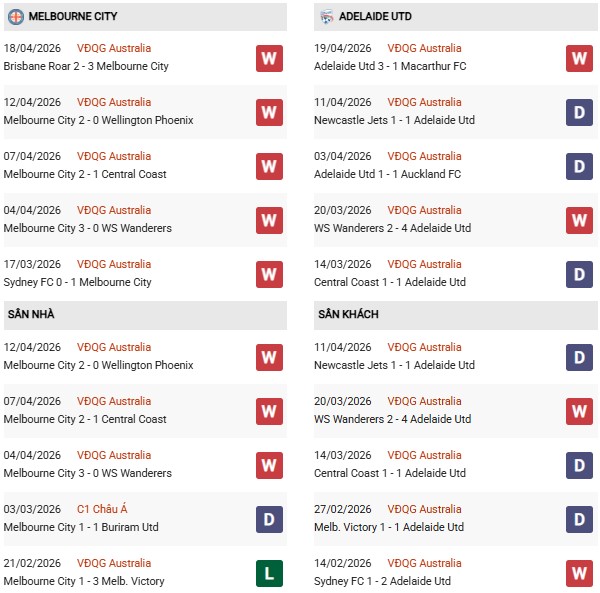This screenshot has height=593, width=600.
Task: Click the MELBOURNE CITY team name heading
Action: pyautogui.click(x=73, y=17)
